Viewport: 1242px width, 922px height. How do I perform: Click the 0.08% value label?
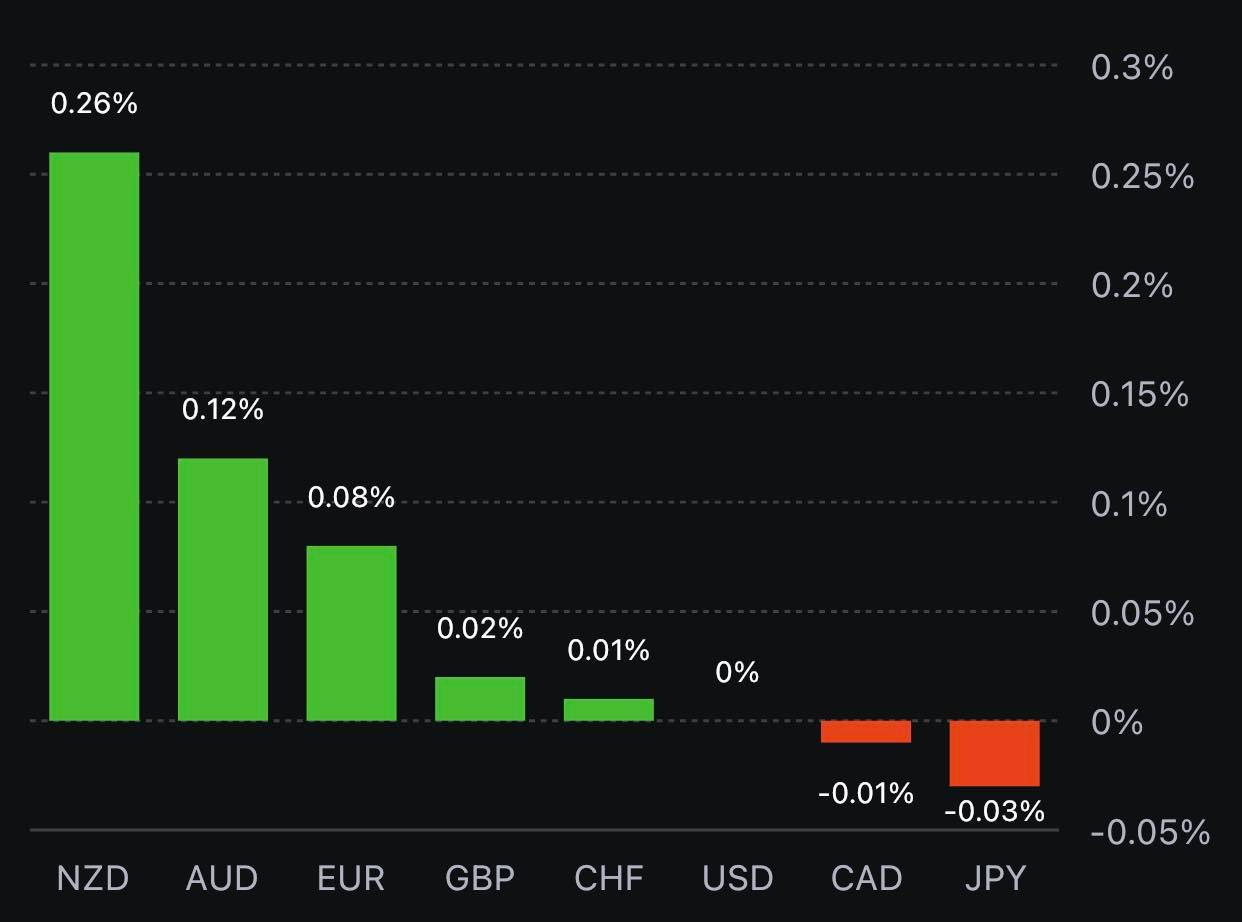pos(351,497)
